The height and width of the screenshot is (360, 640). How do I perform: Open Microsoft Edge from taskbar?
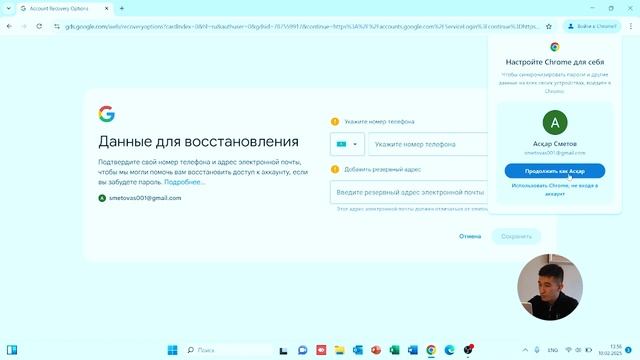click(x=449, y=350)
